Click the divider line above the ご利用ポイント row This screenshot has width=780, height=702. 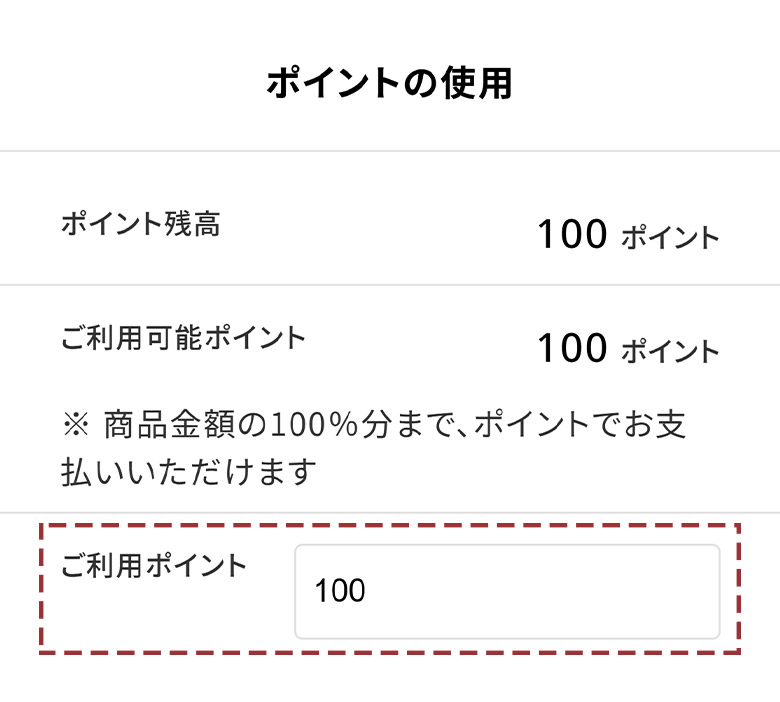click(390, 512)
